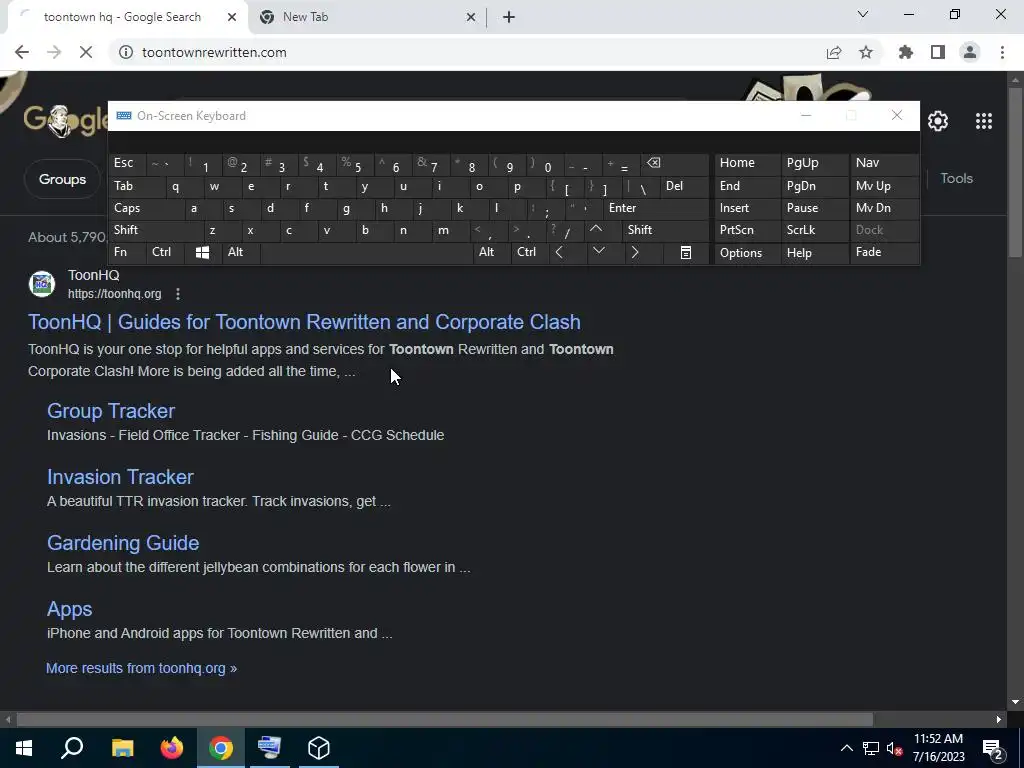The height and width of the screenshot is (768, 1024).
Task: Click the context menu key on the keyboard
Action: (686, 253)
